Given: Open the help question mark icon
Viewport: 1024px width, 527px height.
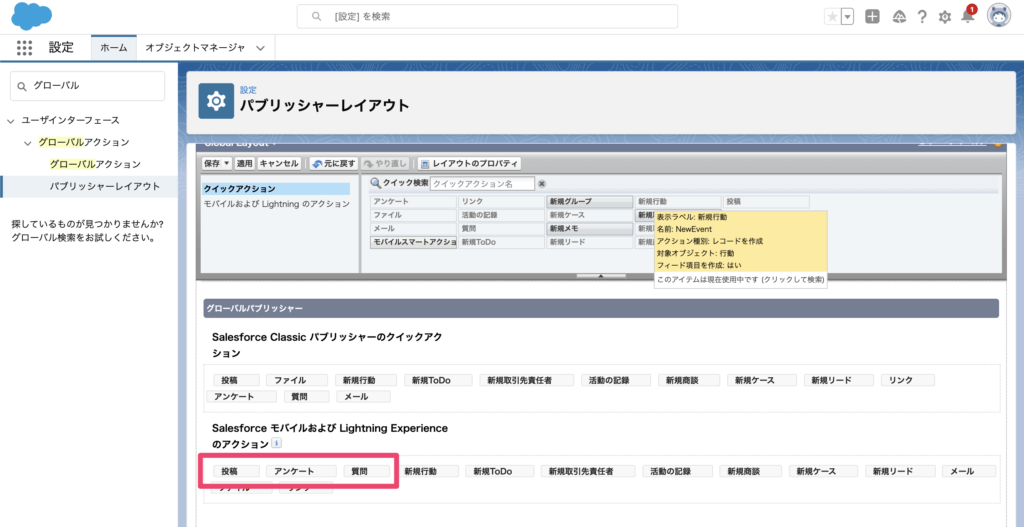Looking at the screenshot, I should point(921,17).
